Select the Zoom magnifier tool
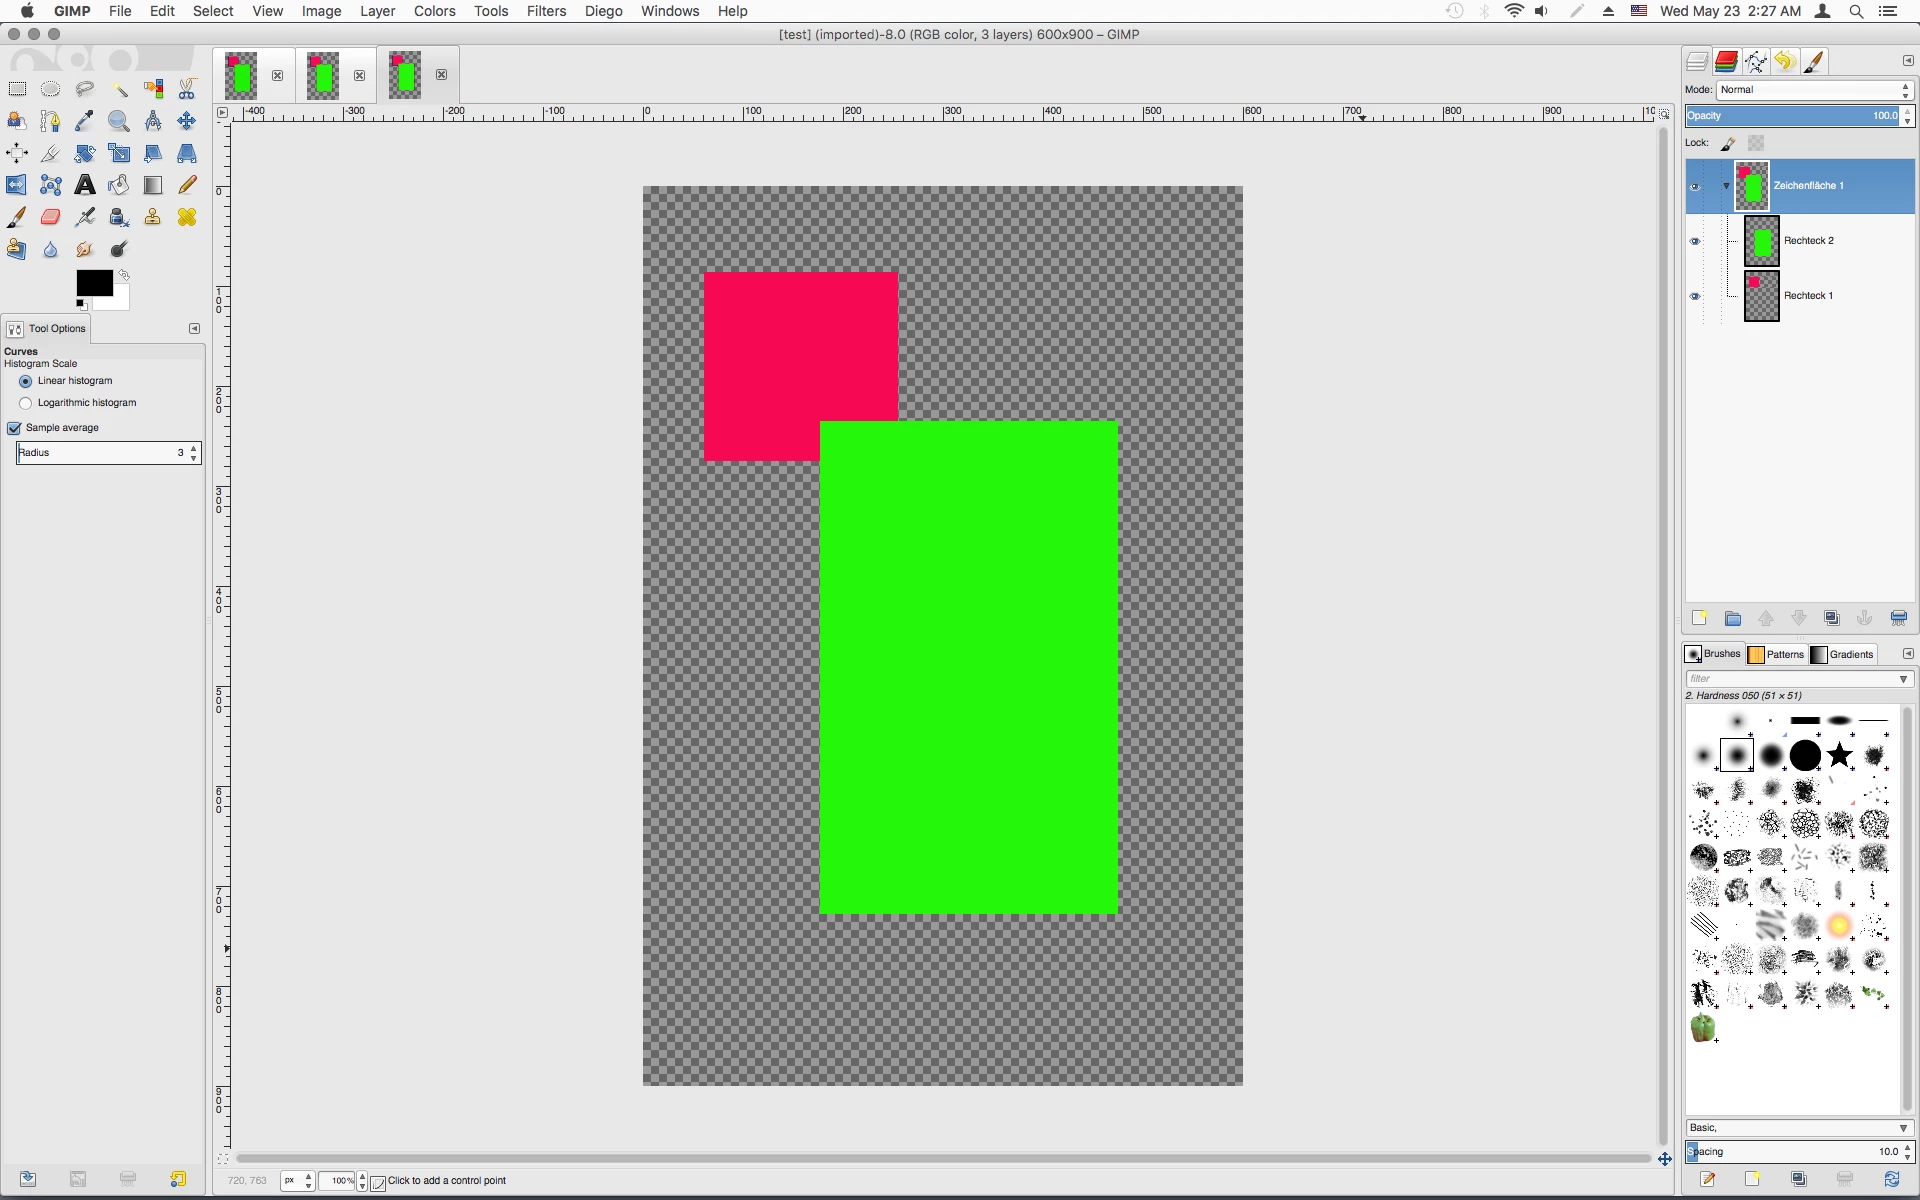The width and height of the screenshot is (1920, 1200). point(119,121)
